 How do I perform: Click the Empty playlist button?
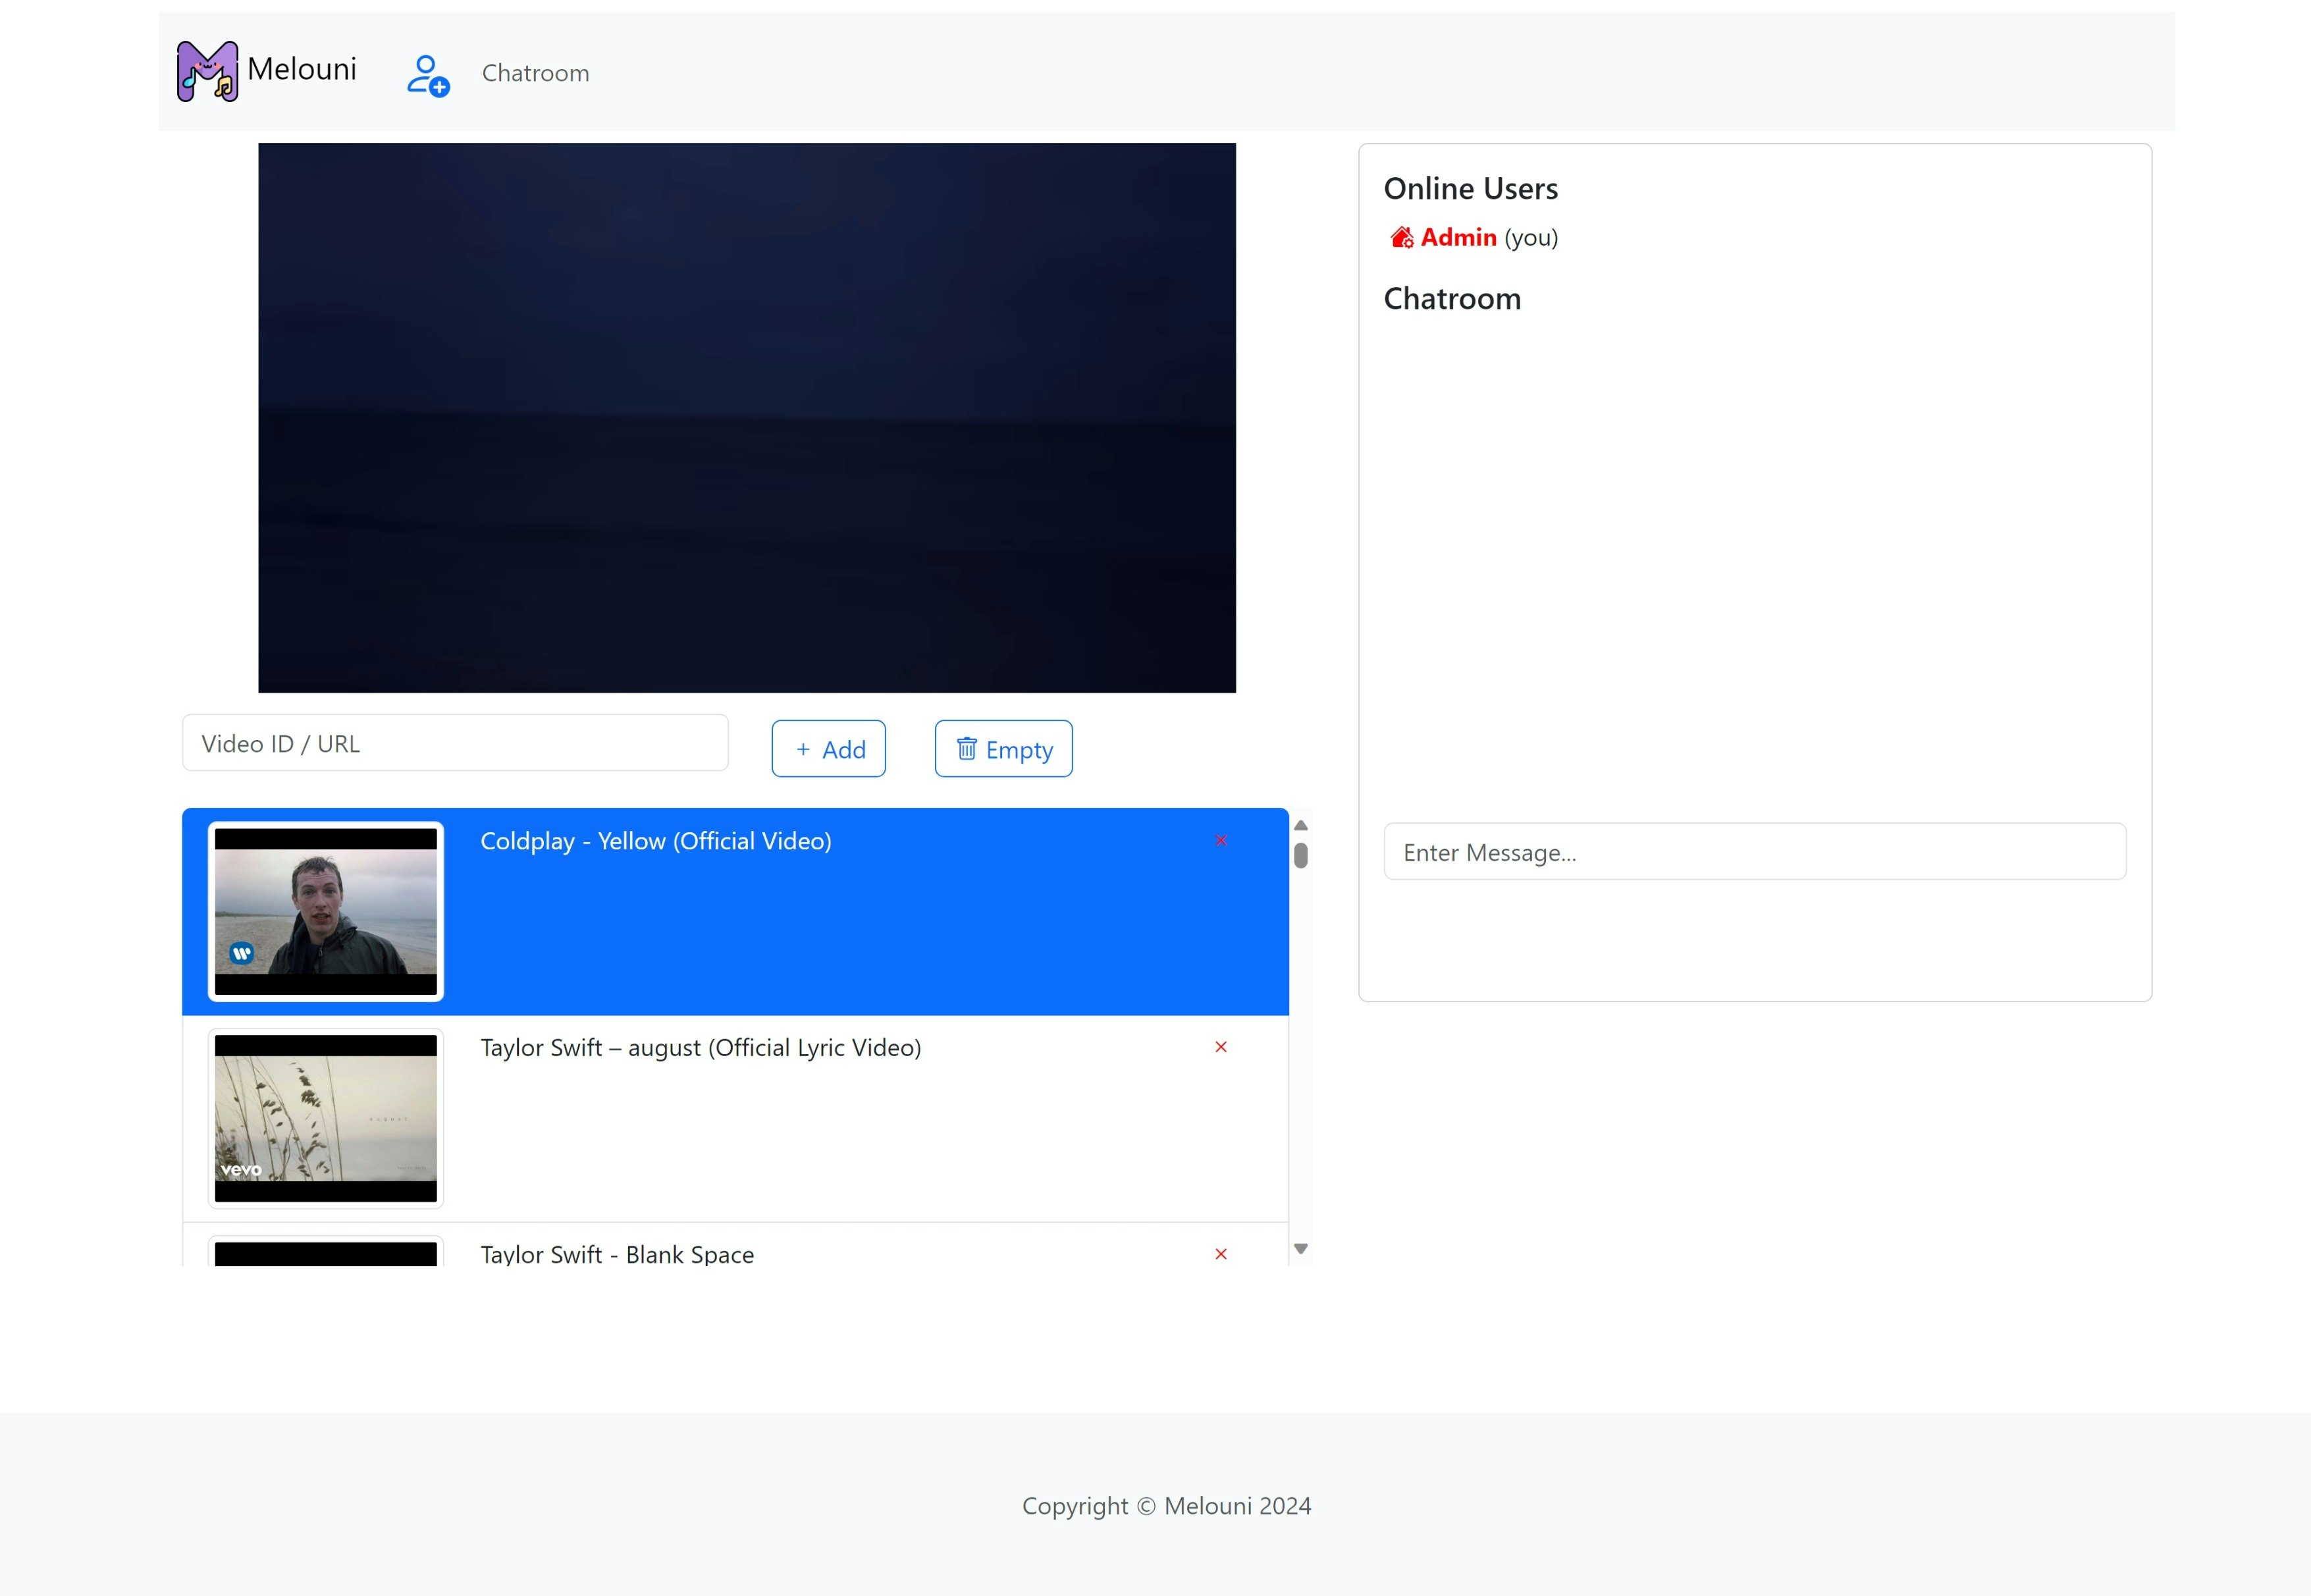pyautogui.click(x=1003, y=749)
